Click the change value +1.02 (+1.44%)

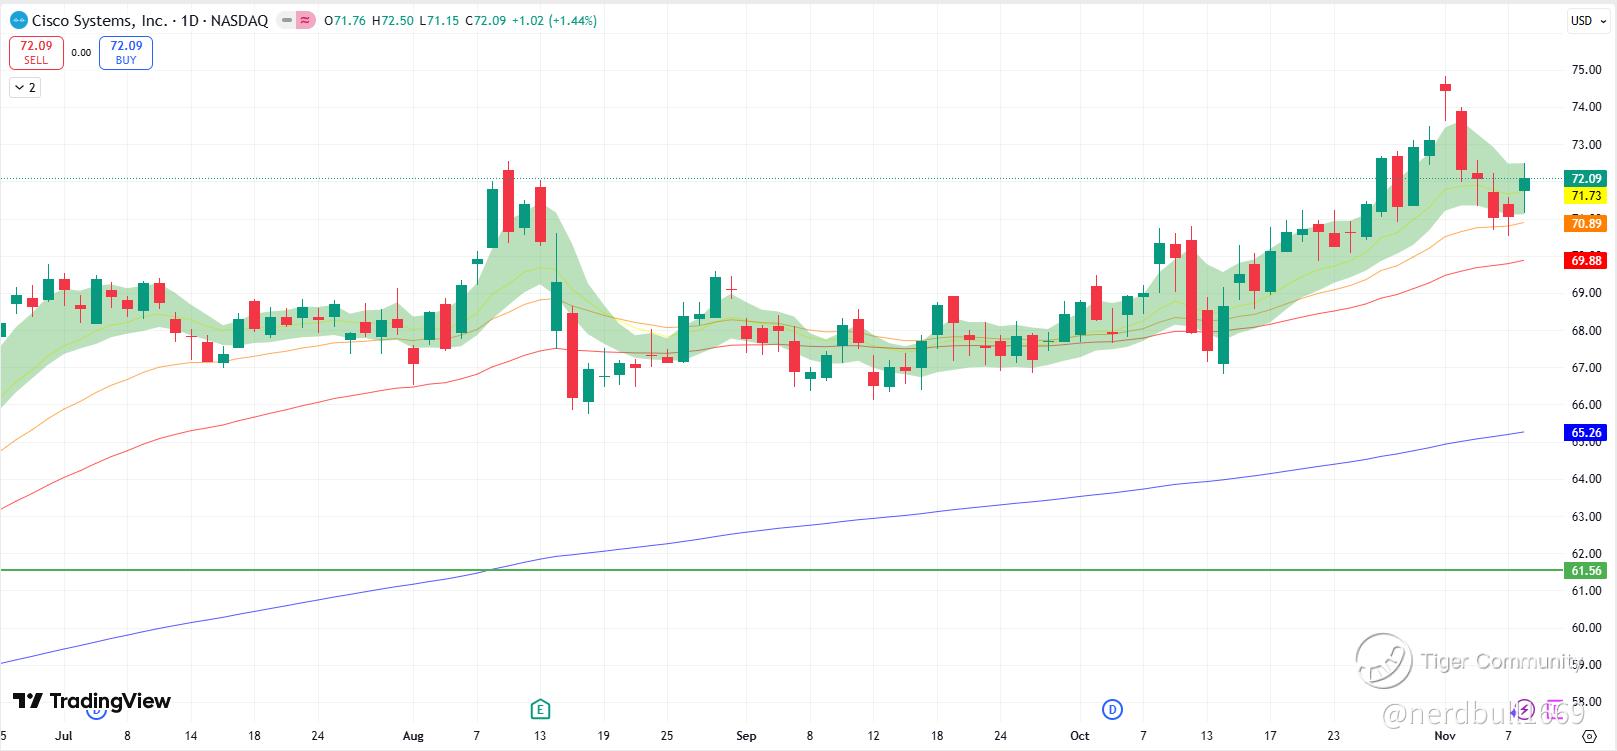(554, 20)
